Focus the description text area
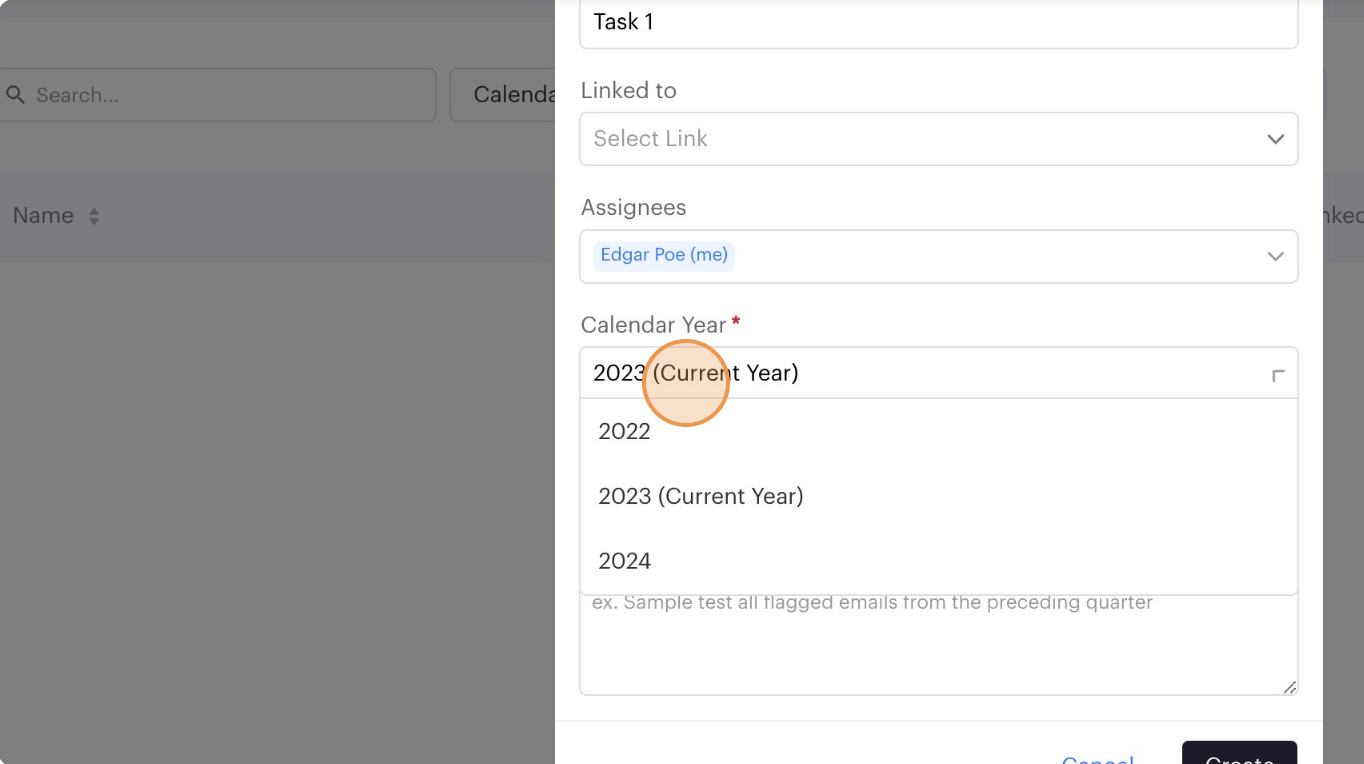 pyautogui.click(x=938, y=650)
